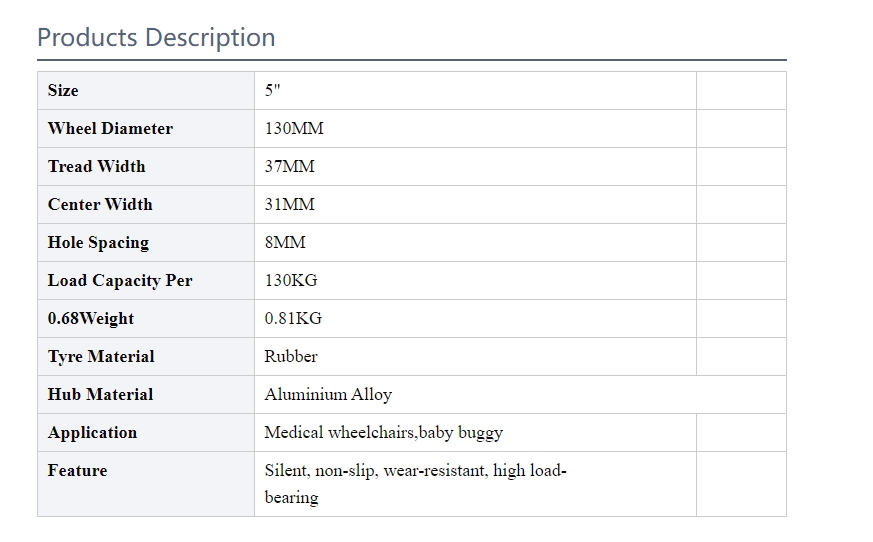Click the Aluminium Alloy hub value
Image resolution: width=873 pixels, height=542 pixels.
pyautogui.click(x=328, y=394)
